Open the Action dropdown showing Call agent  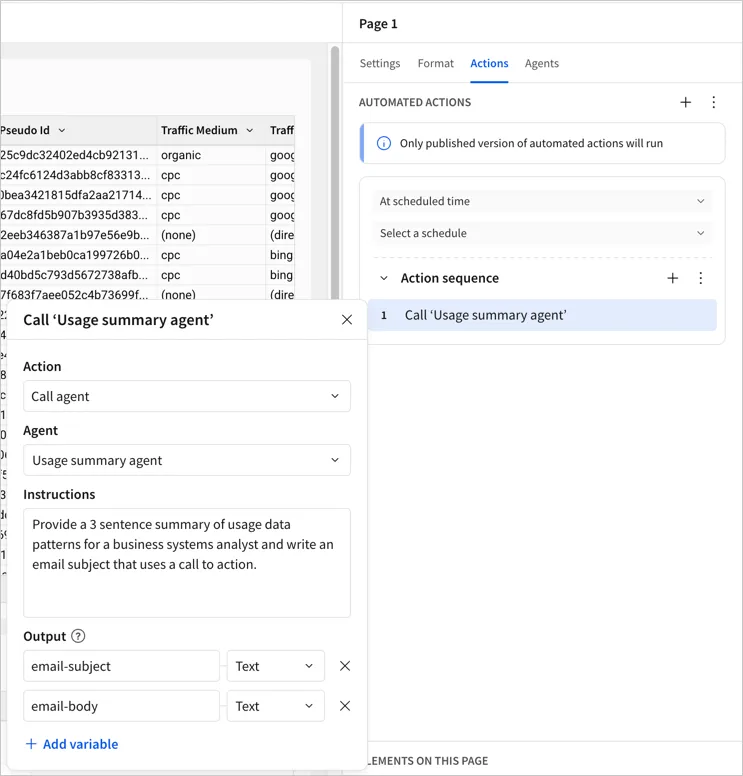coord(187,396)
